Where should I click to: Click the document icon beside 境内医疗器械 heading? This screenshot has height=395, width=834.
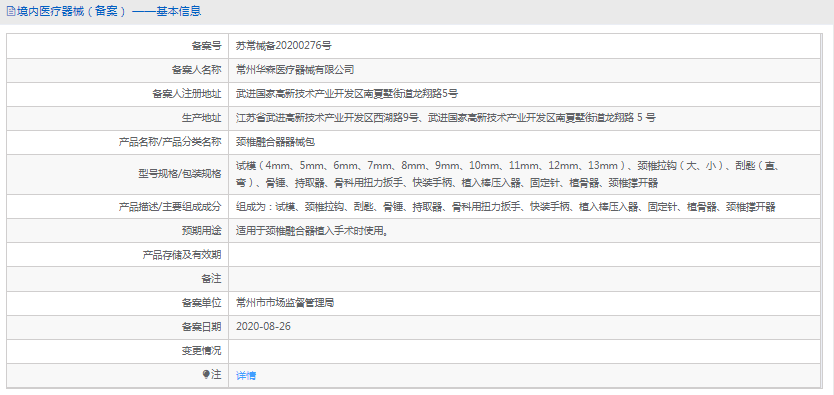[x=10, y=11]
